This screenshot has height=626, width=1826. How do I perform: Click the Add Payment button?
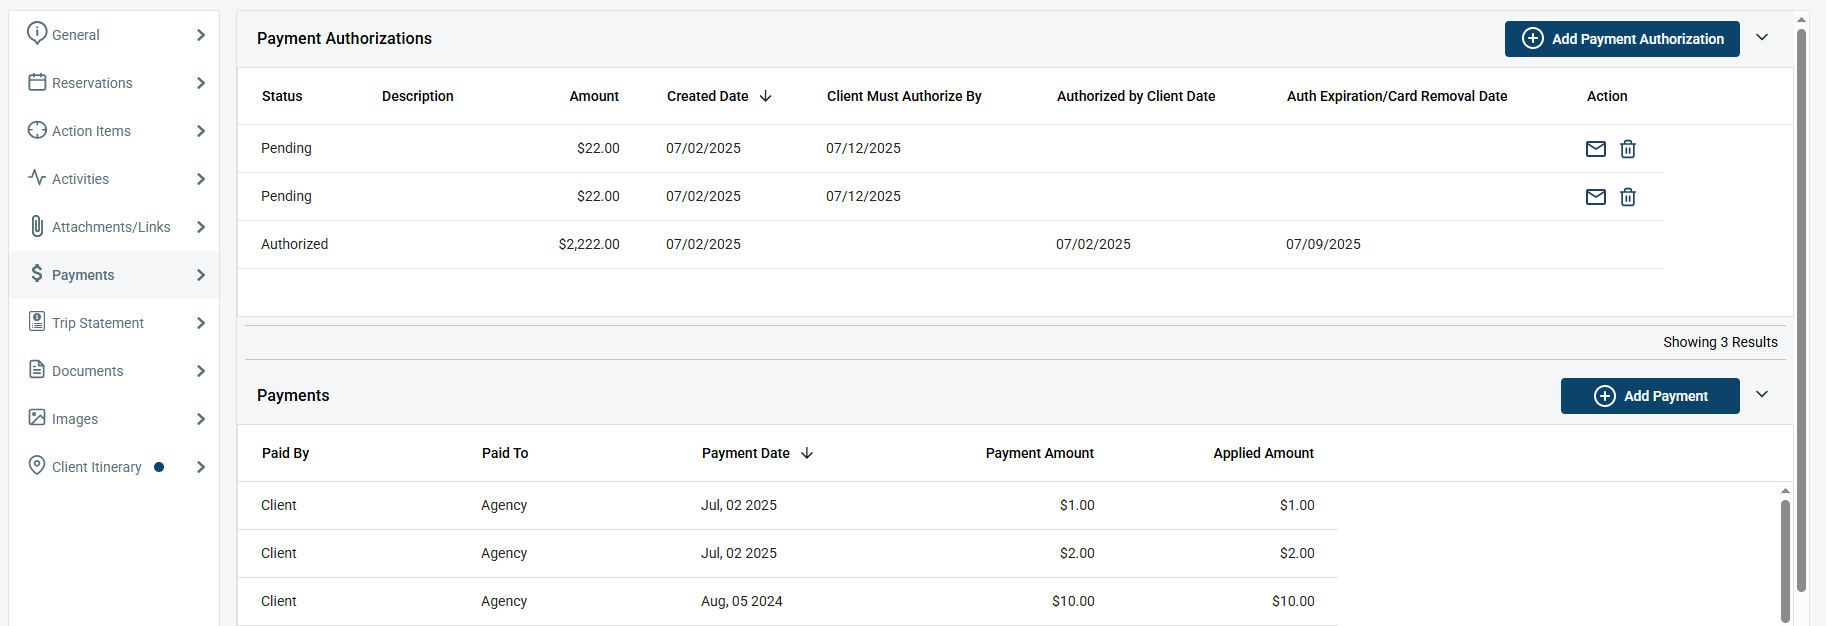[1650, 396]
